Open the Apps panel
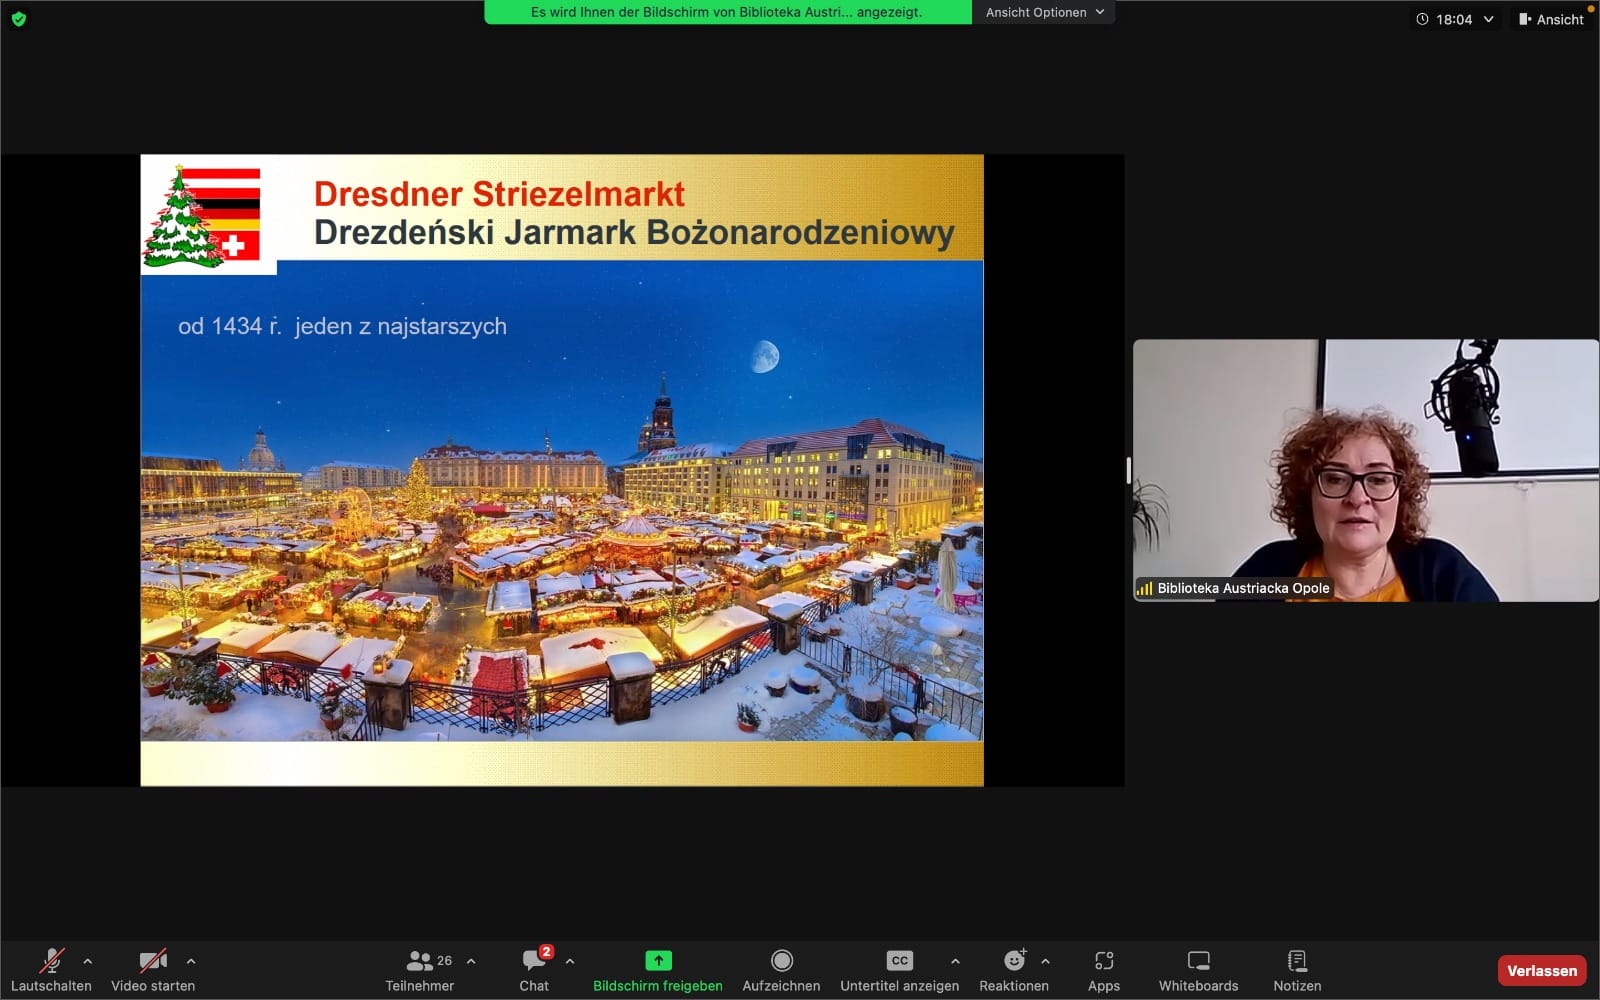The height and width of the screenshot is (1000, 1600). (1103, 970)
